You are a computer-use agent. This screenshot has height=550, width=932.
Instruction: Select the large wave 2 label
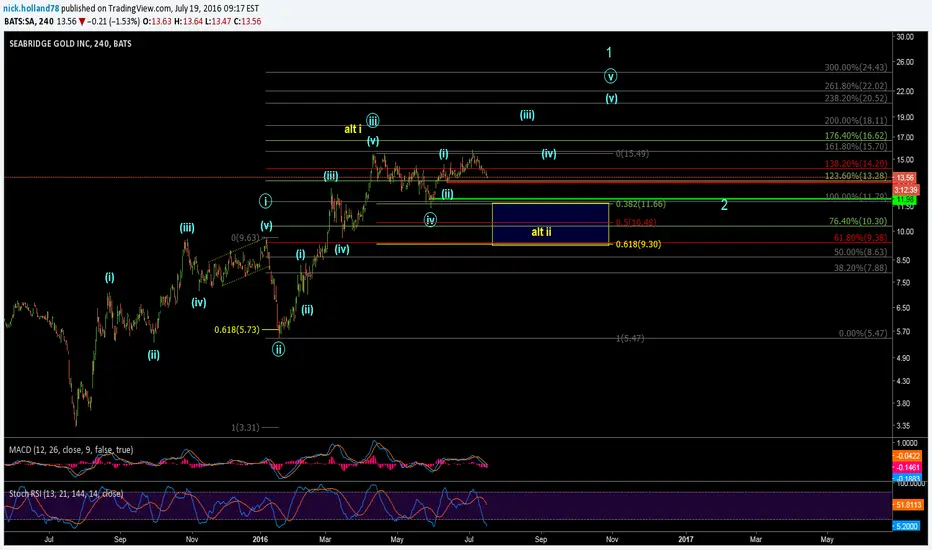click(x=724, y=206)
